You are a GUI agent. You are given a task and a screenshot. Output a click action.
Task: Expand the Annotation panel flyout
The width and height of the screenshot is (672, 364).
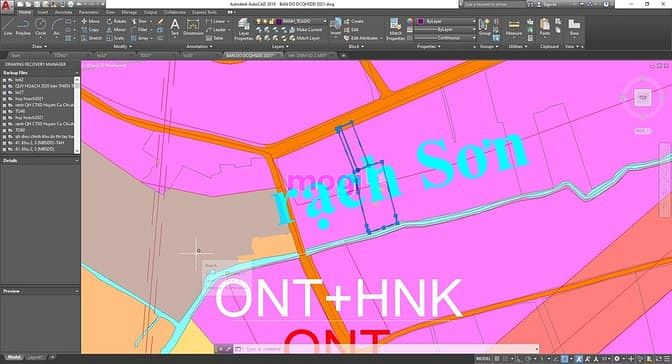tap(199, 46)
